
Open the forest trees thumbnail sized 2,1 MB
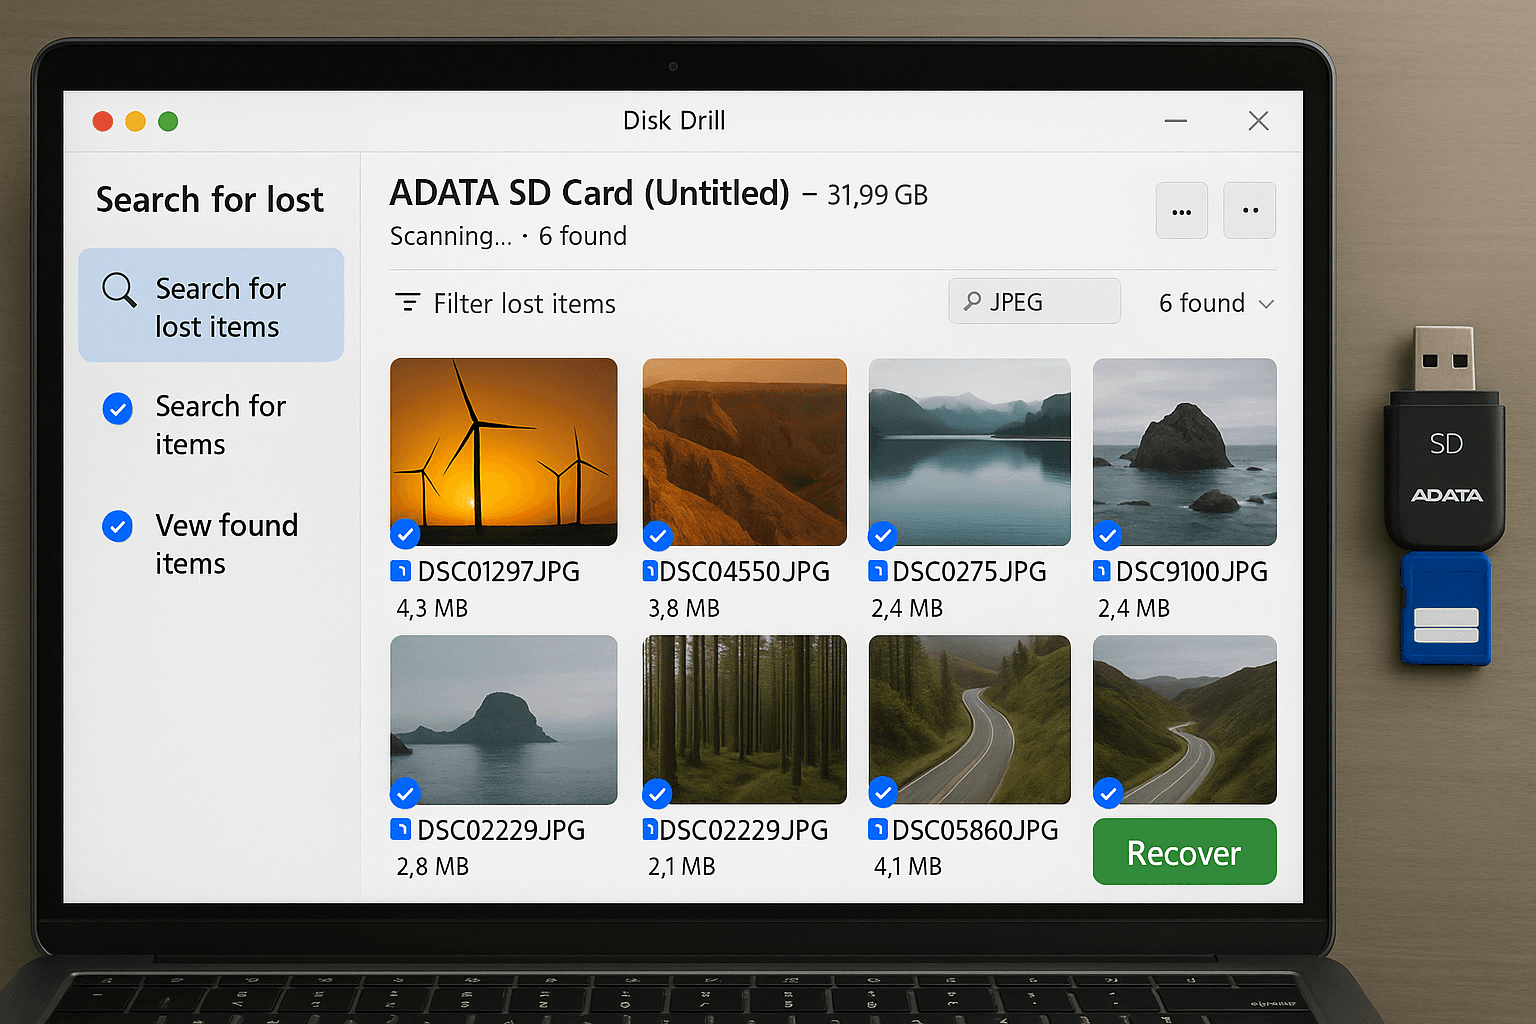coord(745,720)
